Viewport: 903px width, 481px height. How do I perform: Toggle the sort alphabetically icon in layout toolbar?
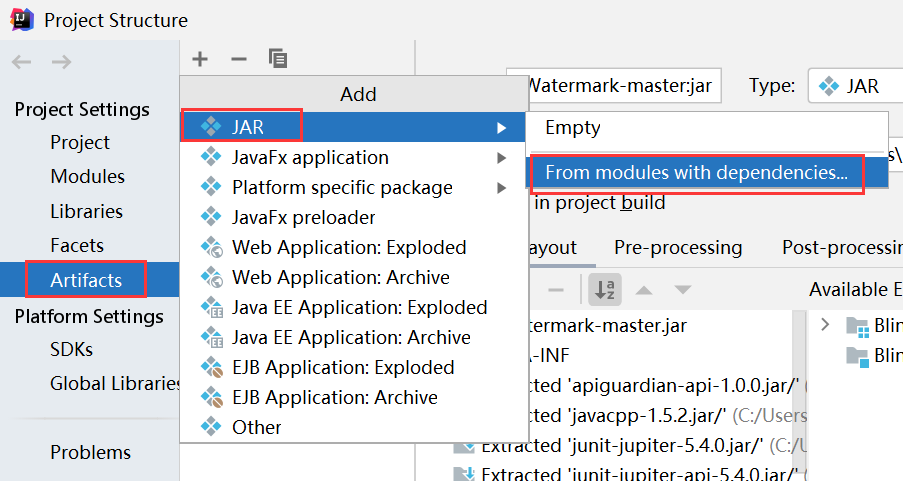(x=605, y=289)
